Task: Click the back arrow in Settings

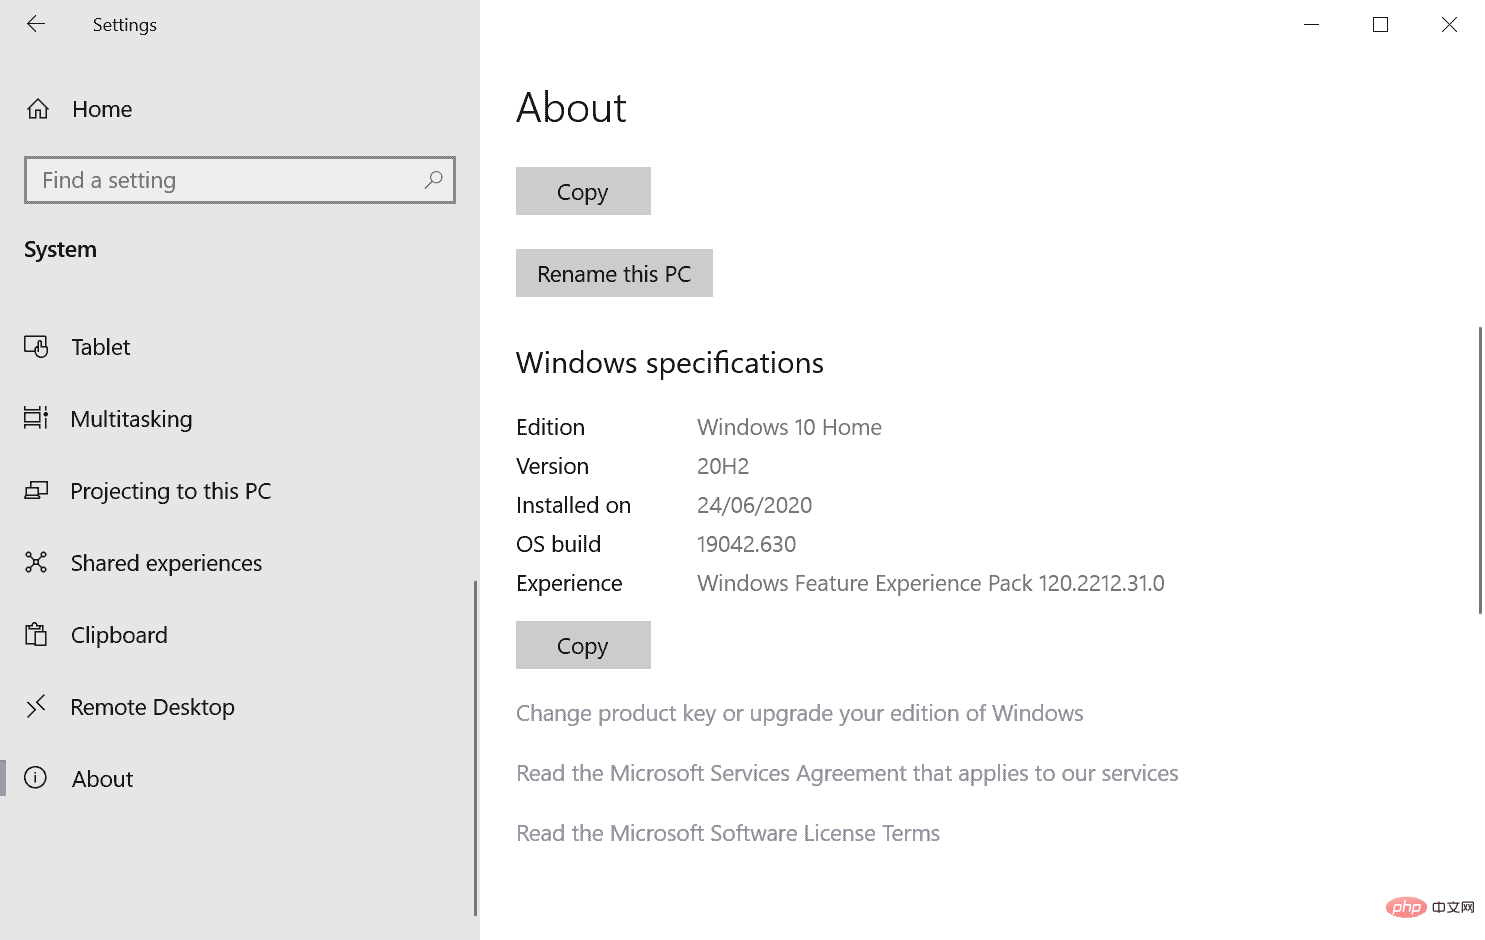Action: (x=36, y=24)
